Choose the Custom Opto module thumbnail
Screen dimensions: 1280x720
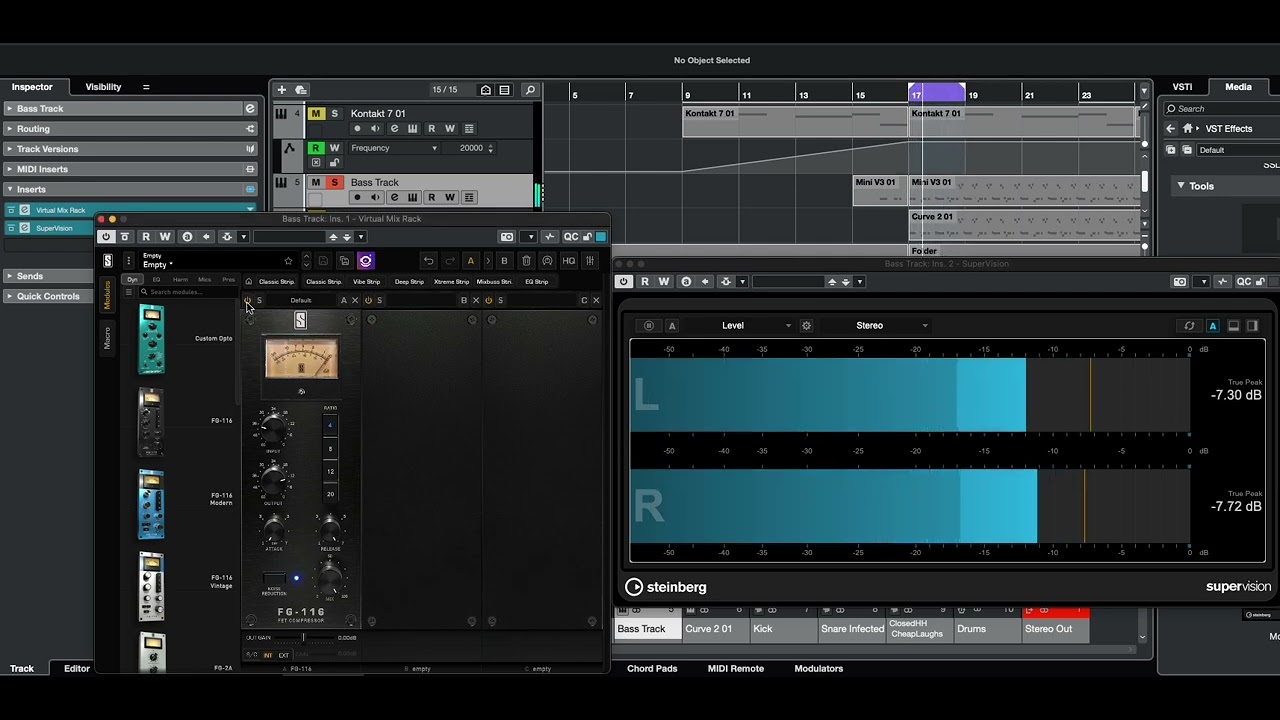tap(151, 339)
